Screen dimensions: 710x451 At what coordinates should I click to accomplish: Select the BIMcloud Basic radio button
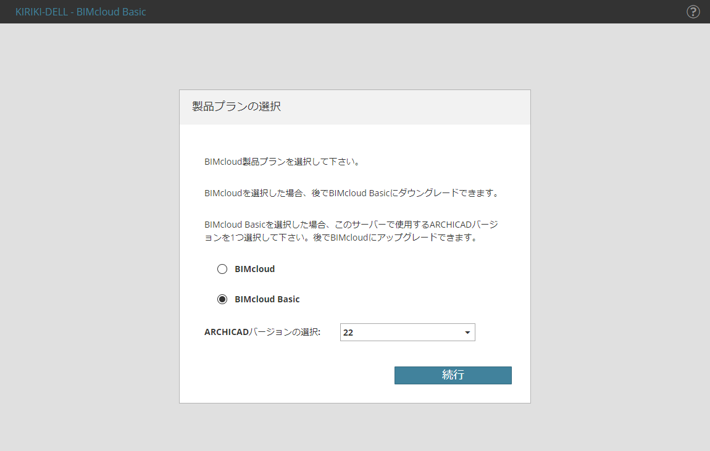222,299
